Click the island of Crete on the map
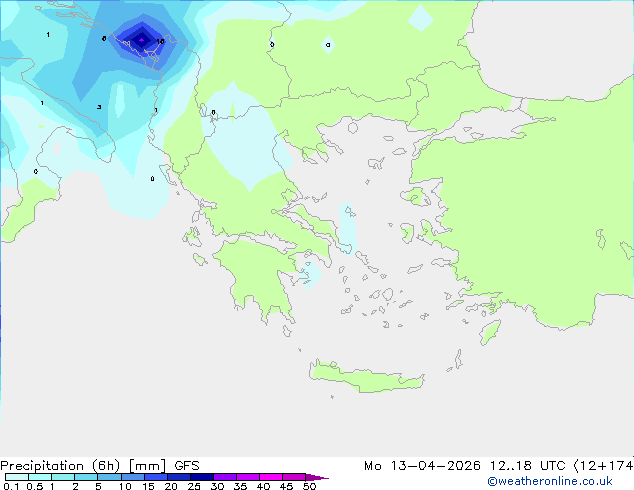Viewport: 634px width, 490px height. [367, 376]
